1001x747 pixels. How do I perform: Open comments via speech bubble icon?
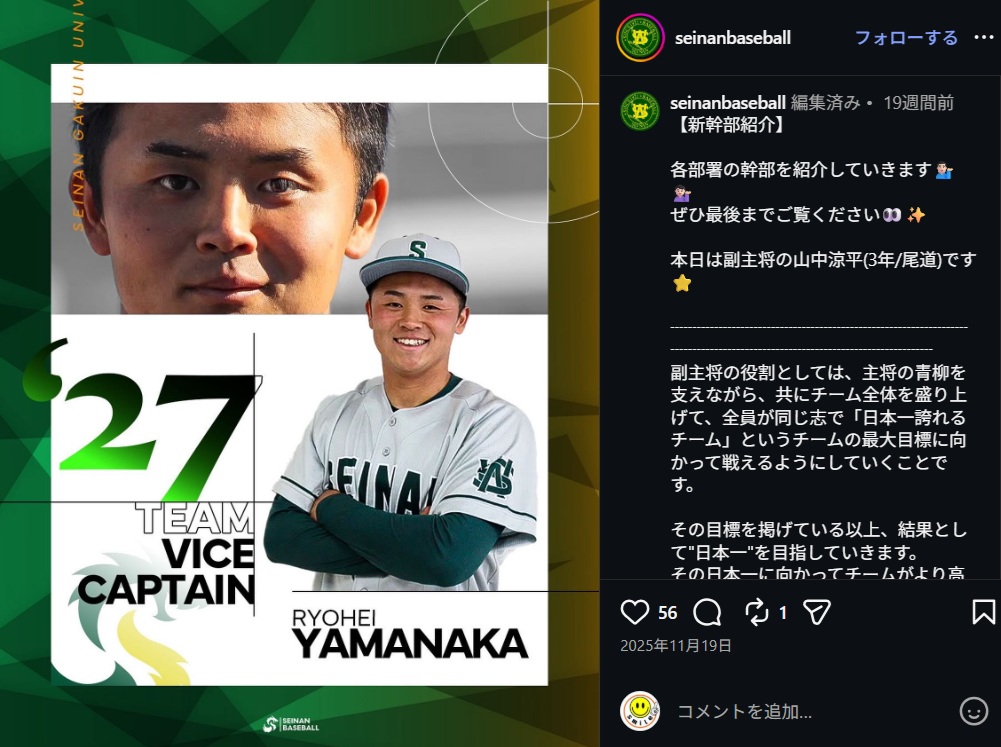(707, 612)
